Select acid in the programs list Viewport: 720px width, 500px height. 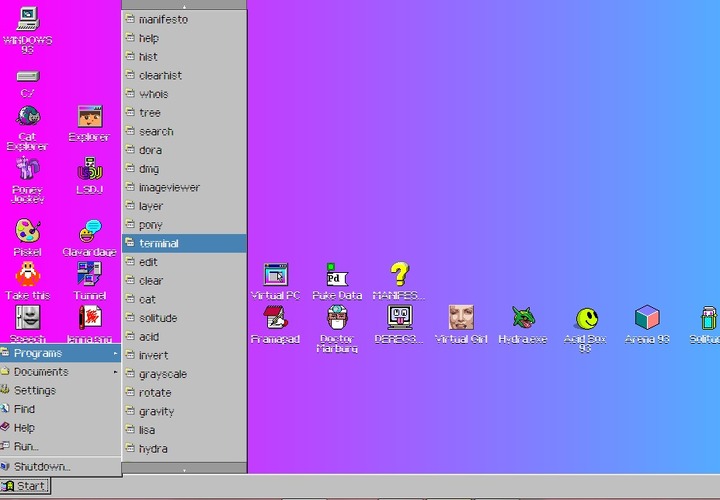click(x=184, y=337)
